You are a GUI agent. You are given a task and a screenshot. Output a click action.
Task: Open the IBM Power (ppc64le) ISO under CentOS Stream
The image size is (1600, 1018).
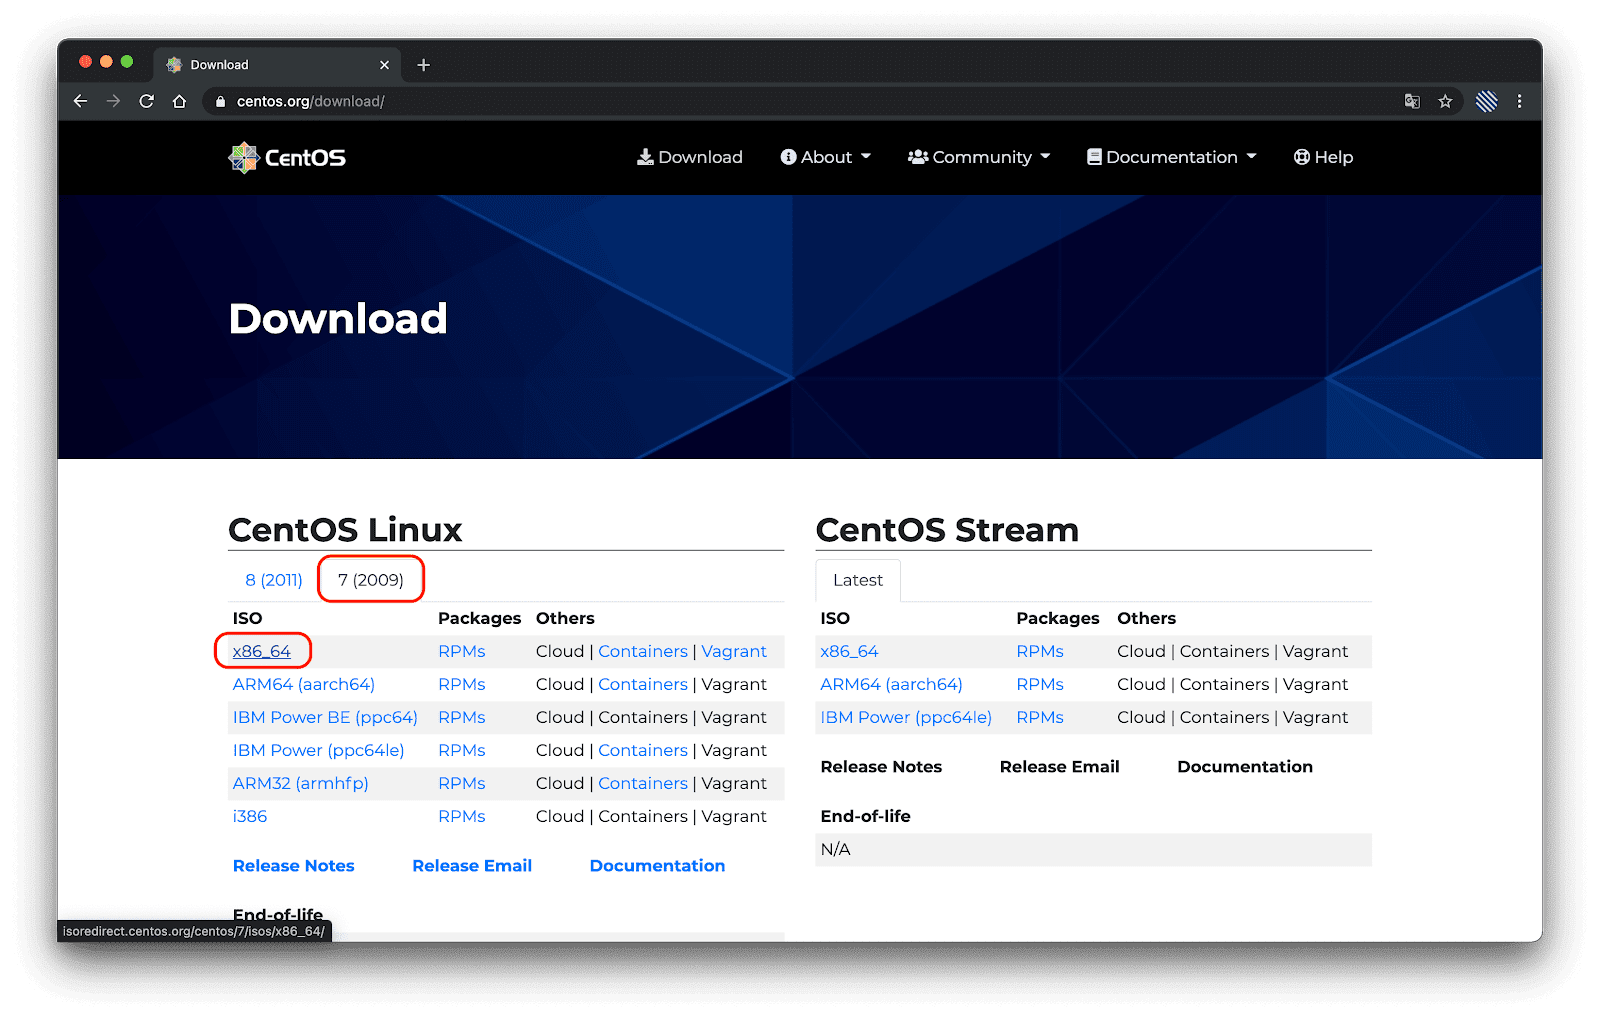906,717
